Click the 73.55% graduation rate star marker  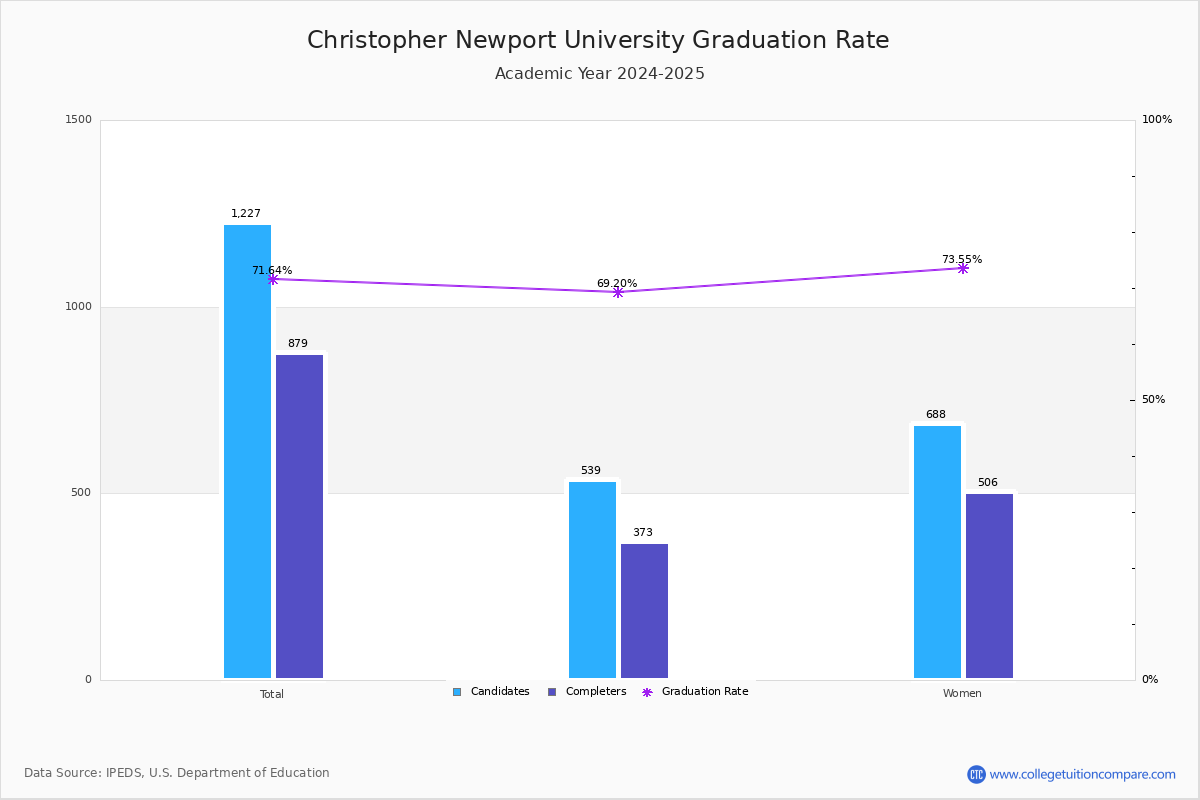coord(963,268)
